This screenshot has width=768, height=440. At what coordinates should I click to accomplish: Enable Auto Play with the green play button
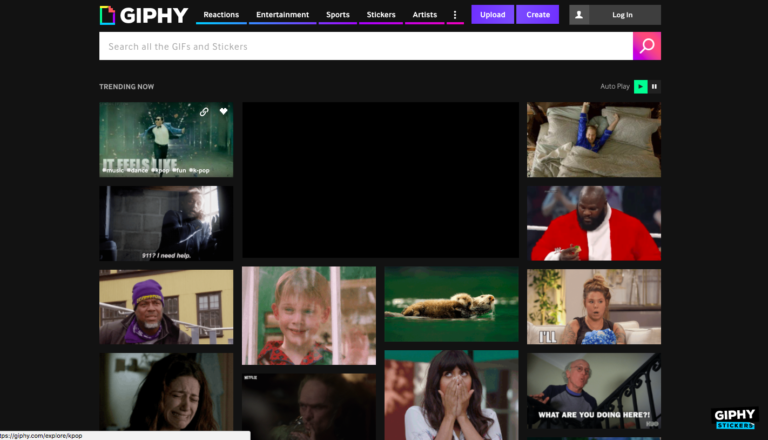(640, 87)
